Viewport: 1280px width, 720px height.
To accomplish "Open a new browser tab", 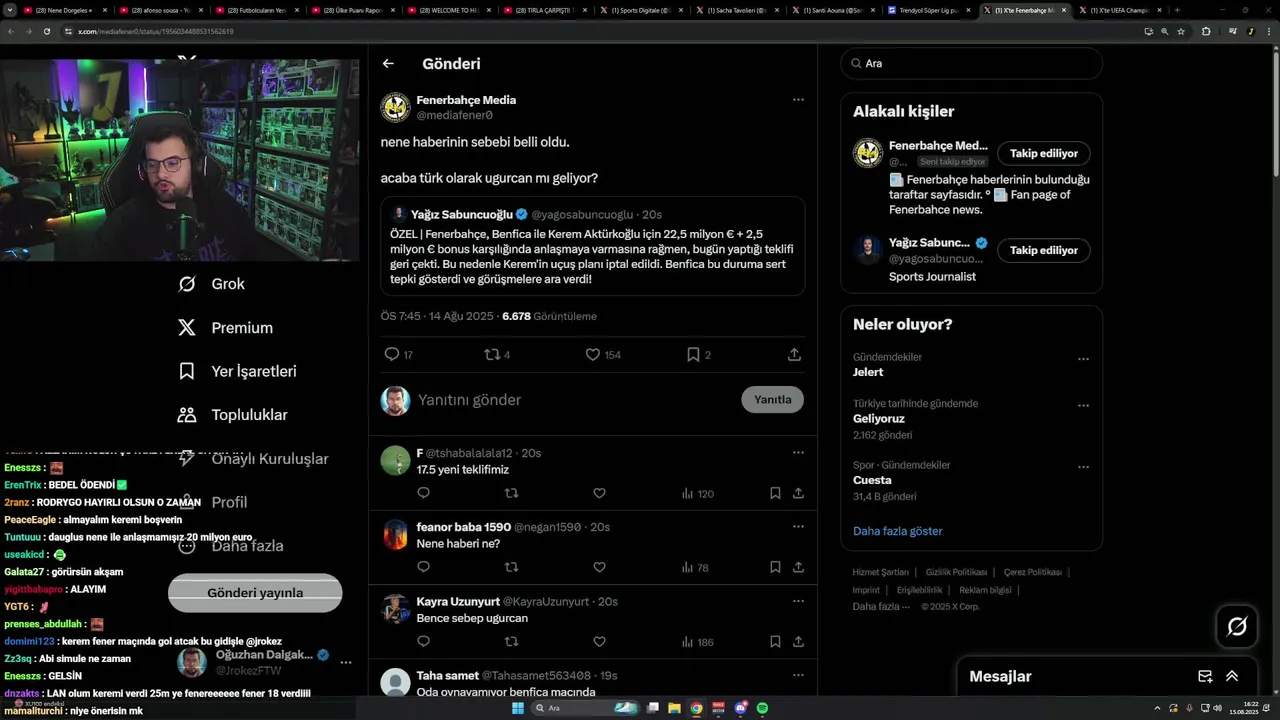I will pos(1177,10).
